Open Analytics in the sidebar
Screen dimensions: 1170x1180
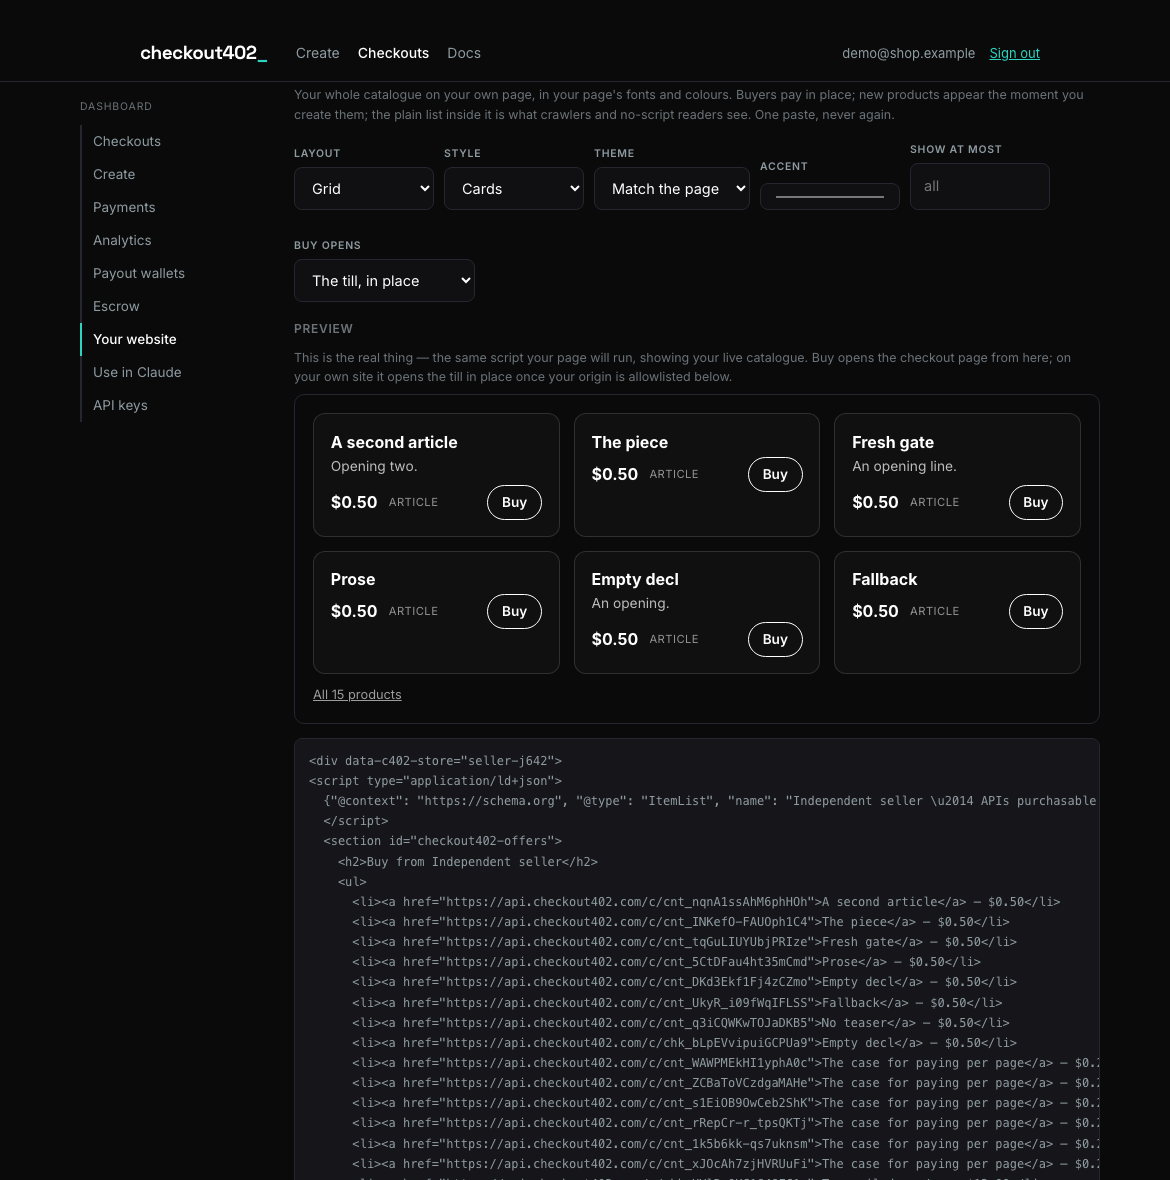tap(122, 241)
